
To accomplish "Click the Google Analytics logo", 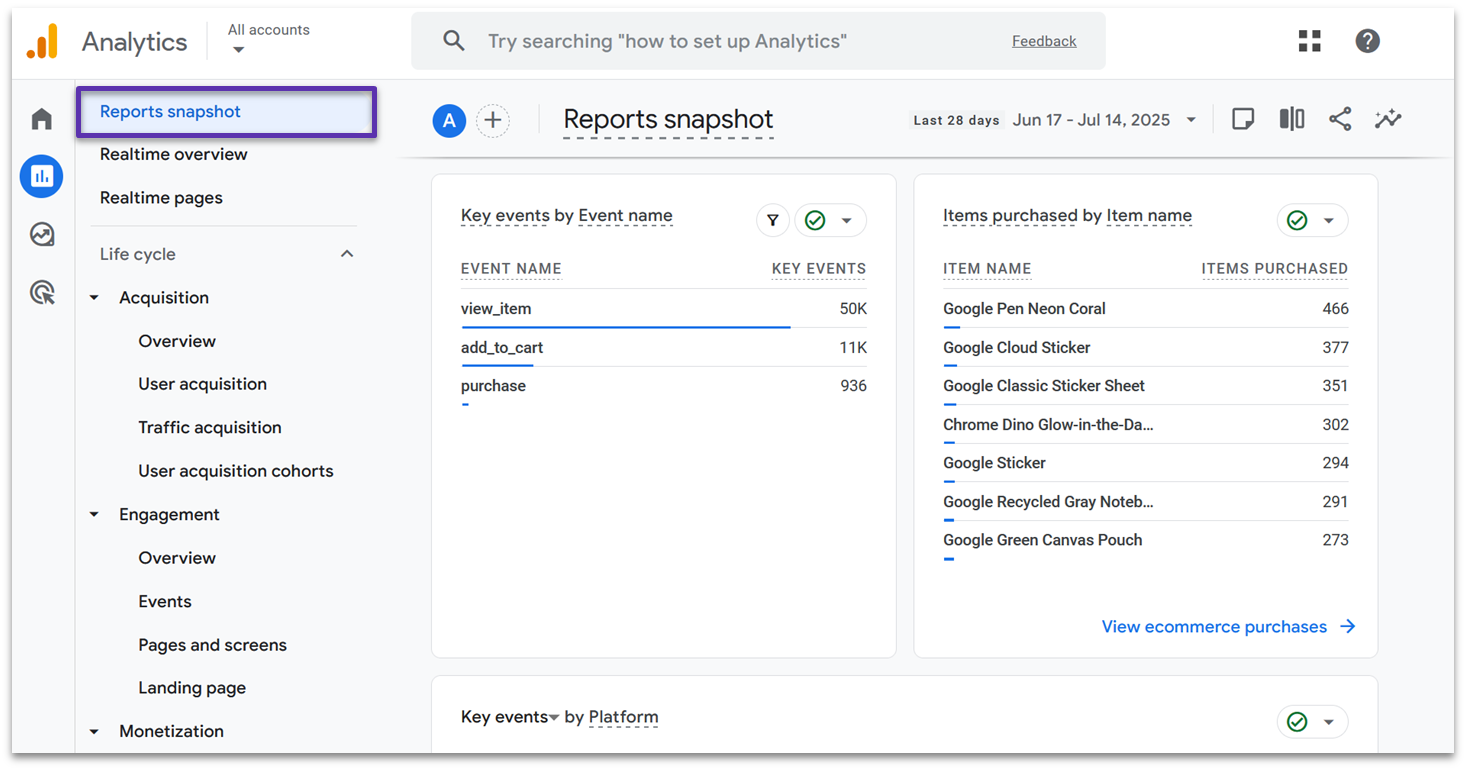I will [x=42, y=41].
